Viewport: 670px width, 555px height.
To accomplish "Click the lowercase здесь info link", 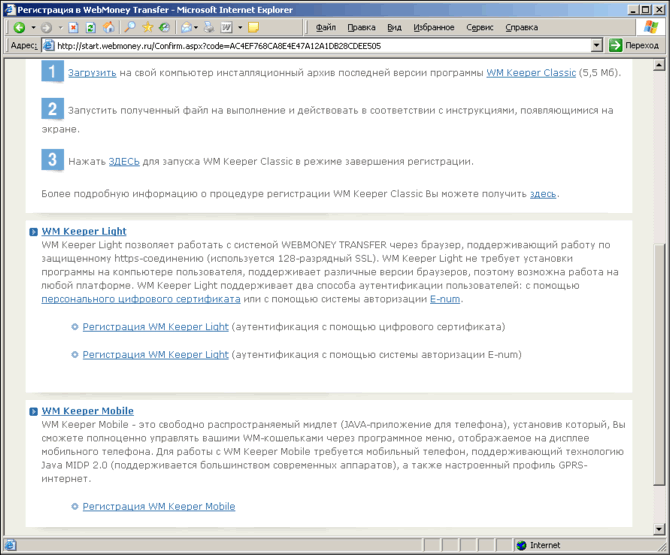I will point(543,194).
